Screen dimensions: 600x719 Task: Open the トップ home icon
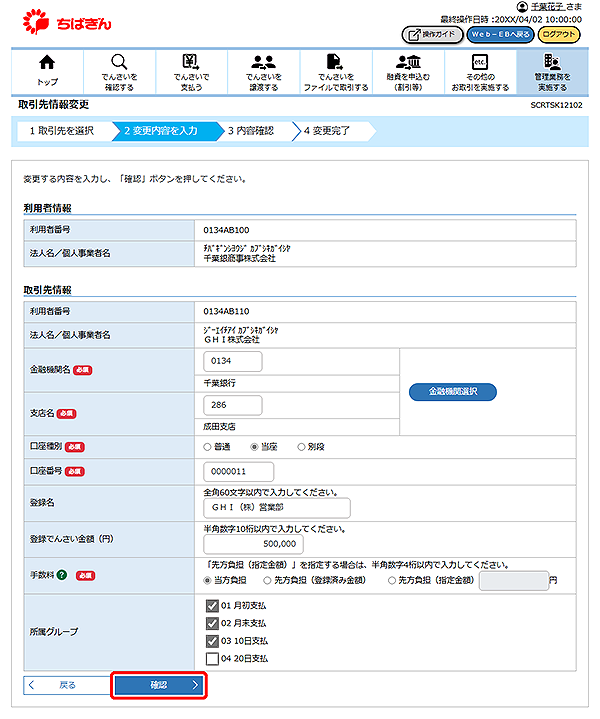point(47,72)
